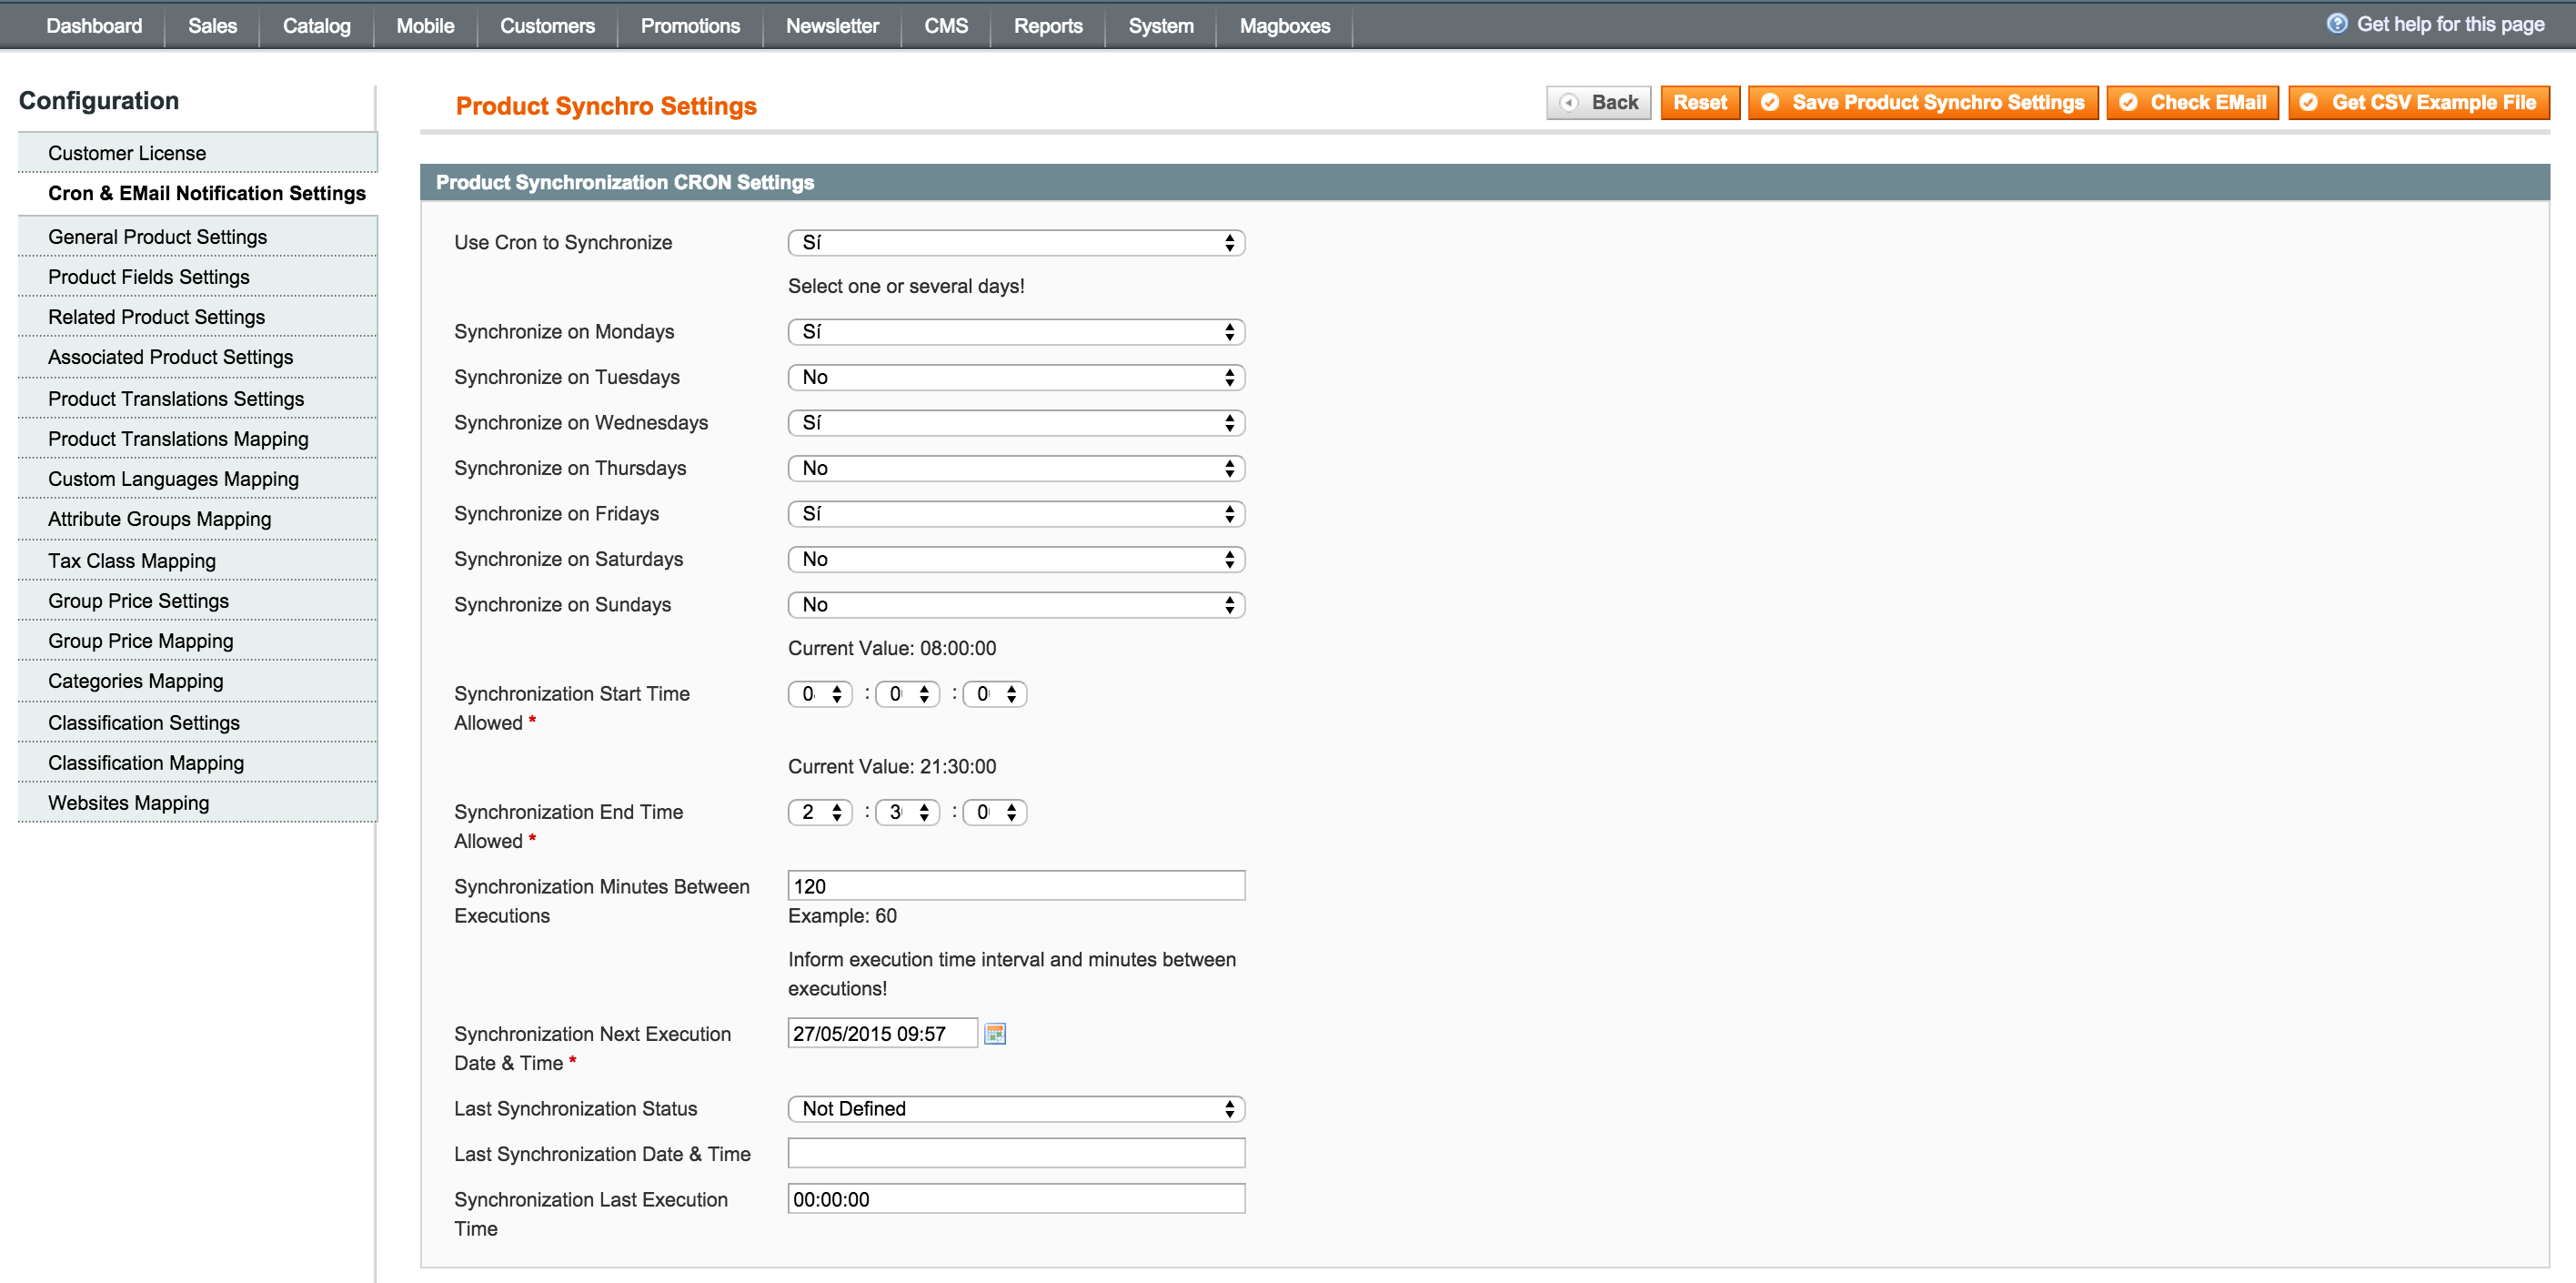Open the Sales menu
Viewport: 2576px width, 1283px height.
(212, 25)
